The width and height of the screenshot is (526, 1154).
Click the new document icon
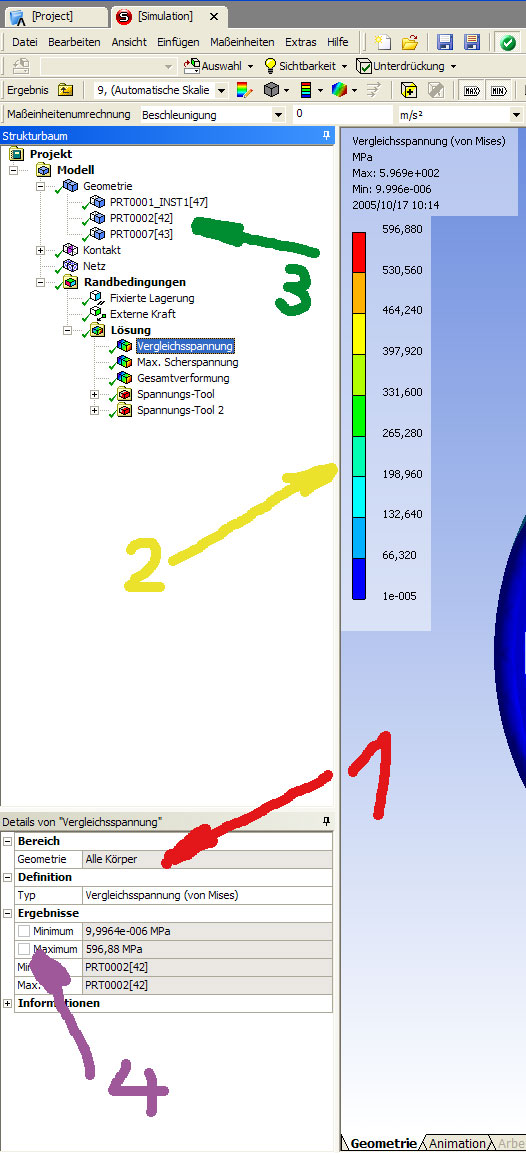(382, 42)
